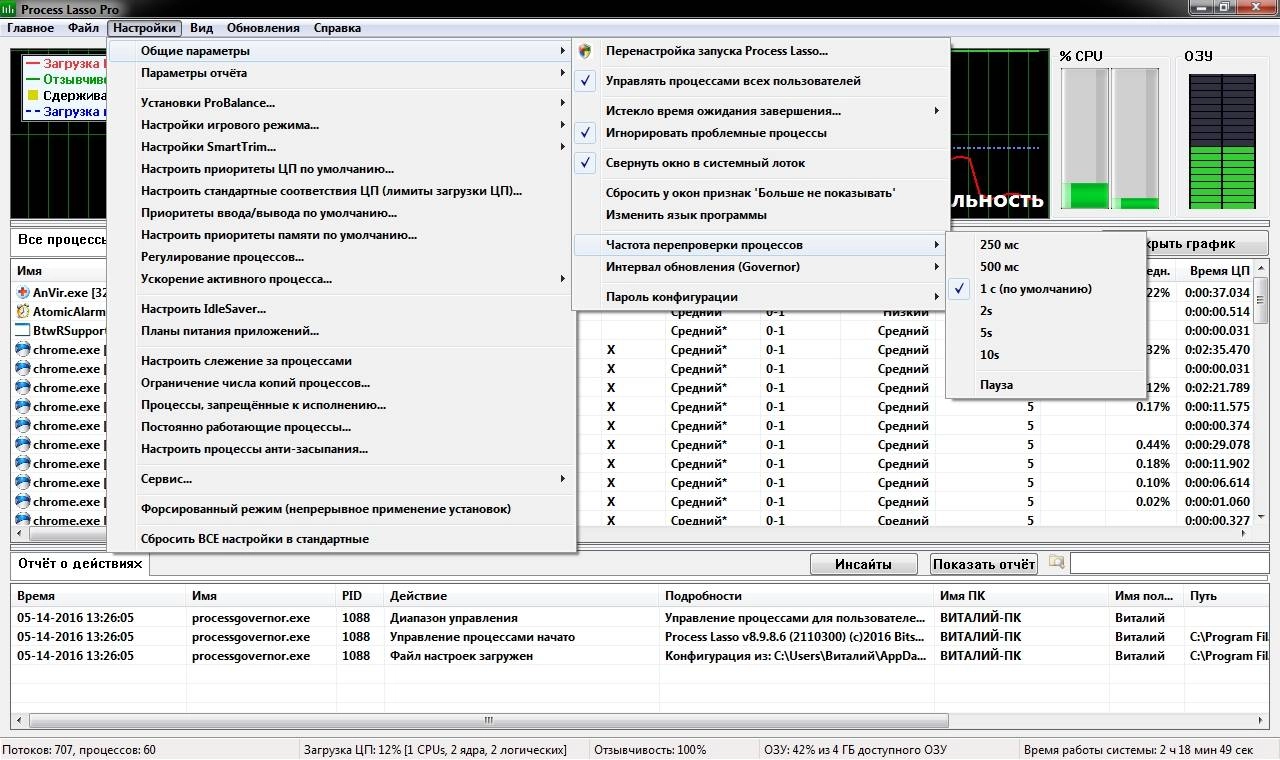Click the BtwRSupport process icon

coord(23,331)
